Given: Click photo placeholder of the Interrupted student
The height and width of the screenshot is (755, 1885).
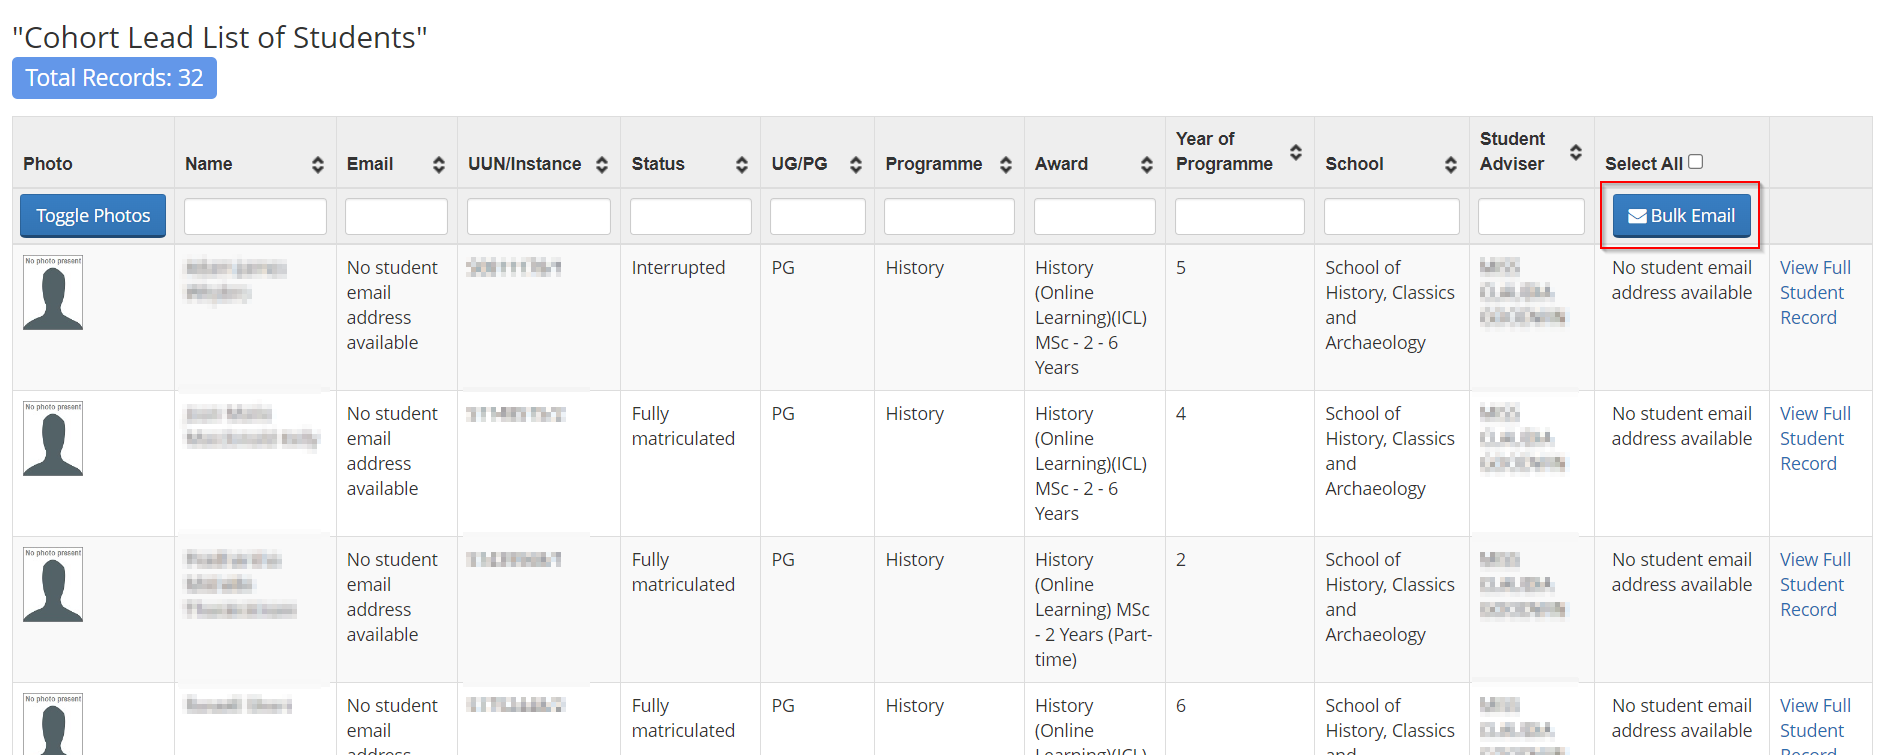Looking at the screenshot, I should tap(53, 292).
